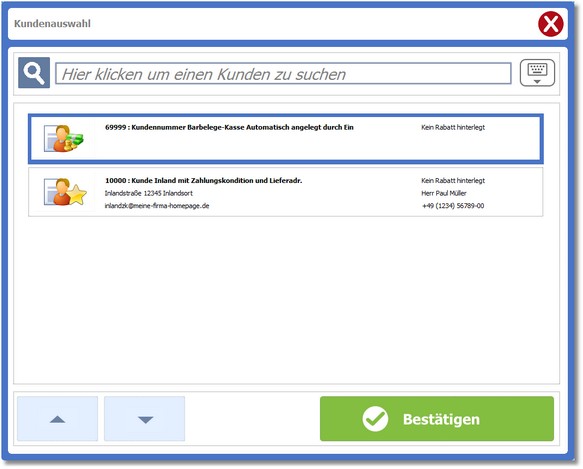Screen dimensions: 583x469
Task: Close the Kundenauswahl dialog with red X
Action: [x=551, y=24]
